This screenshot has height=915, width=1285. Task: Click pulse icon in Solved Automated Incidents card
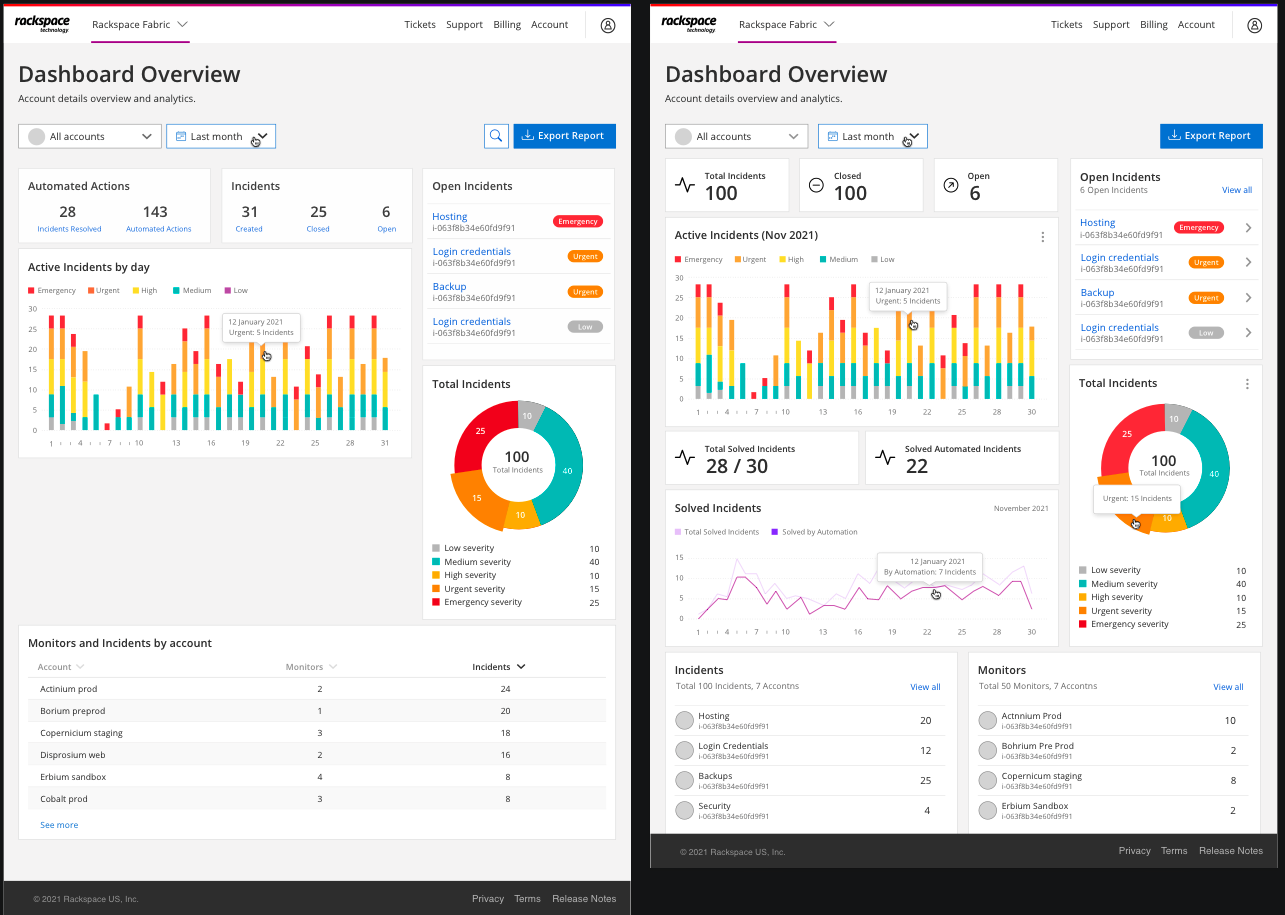click(885, 458)
